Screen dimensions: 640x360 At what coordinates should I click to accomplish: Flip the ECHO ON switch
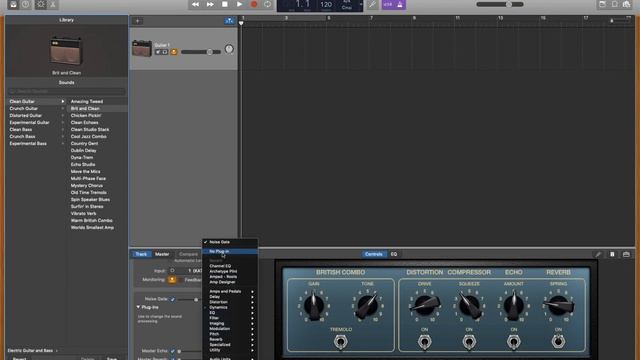[513, 342]
